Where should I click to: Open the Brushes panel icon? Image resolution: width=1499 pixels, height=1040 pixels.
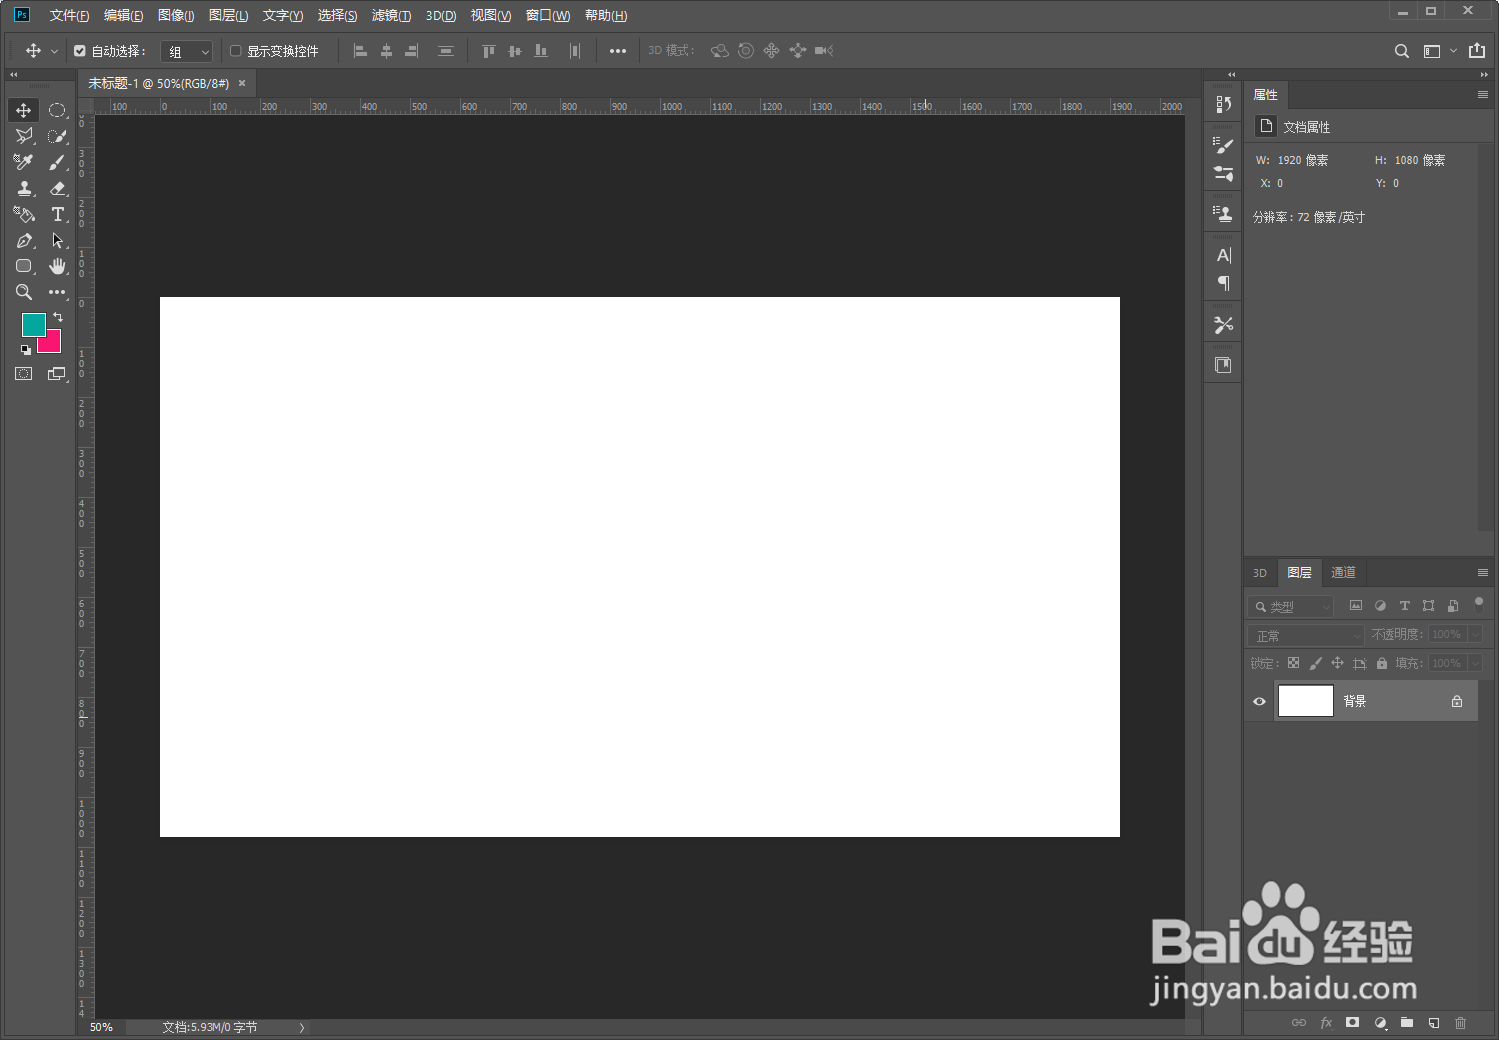point(1223,173)
